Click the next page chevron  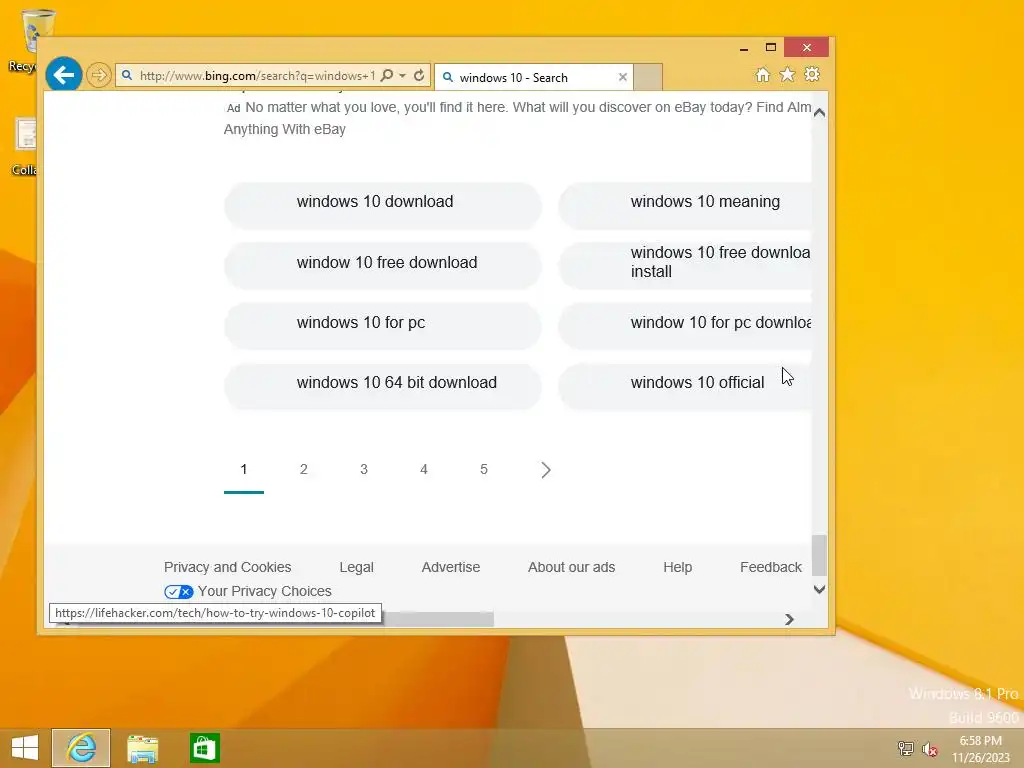tap(546, 470)
